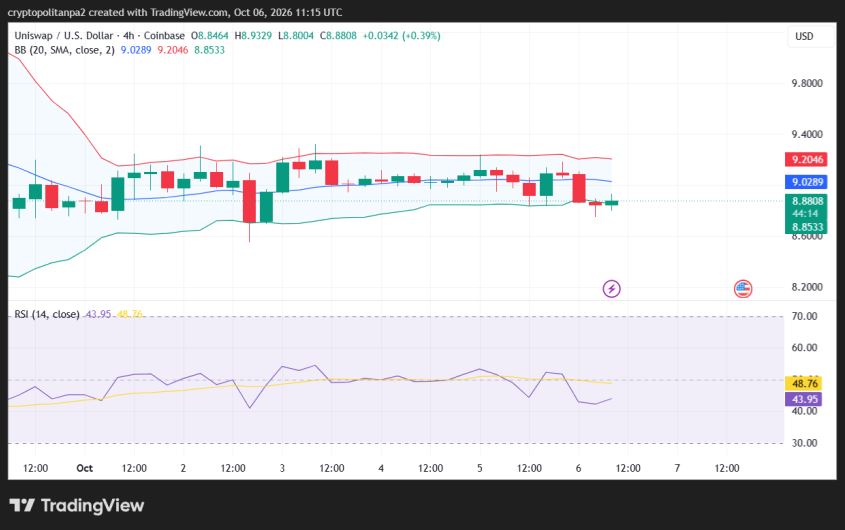Click the blue 9.0289 basis price label
This screenshot has height=530, width=845.
806,182
